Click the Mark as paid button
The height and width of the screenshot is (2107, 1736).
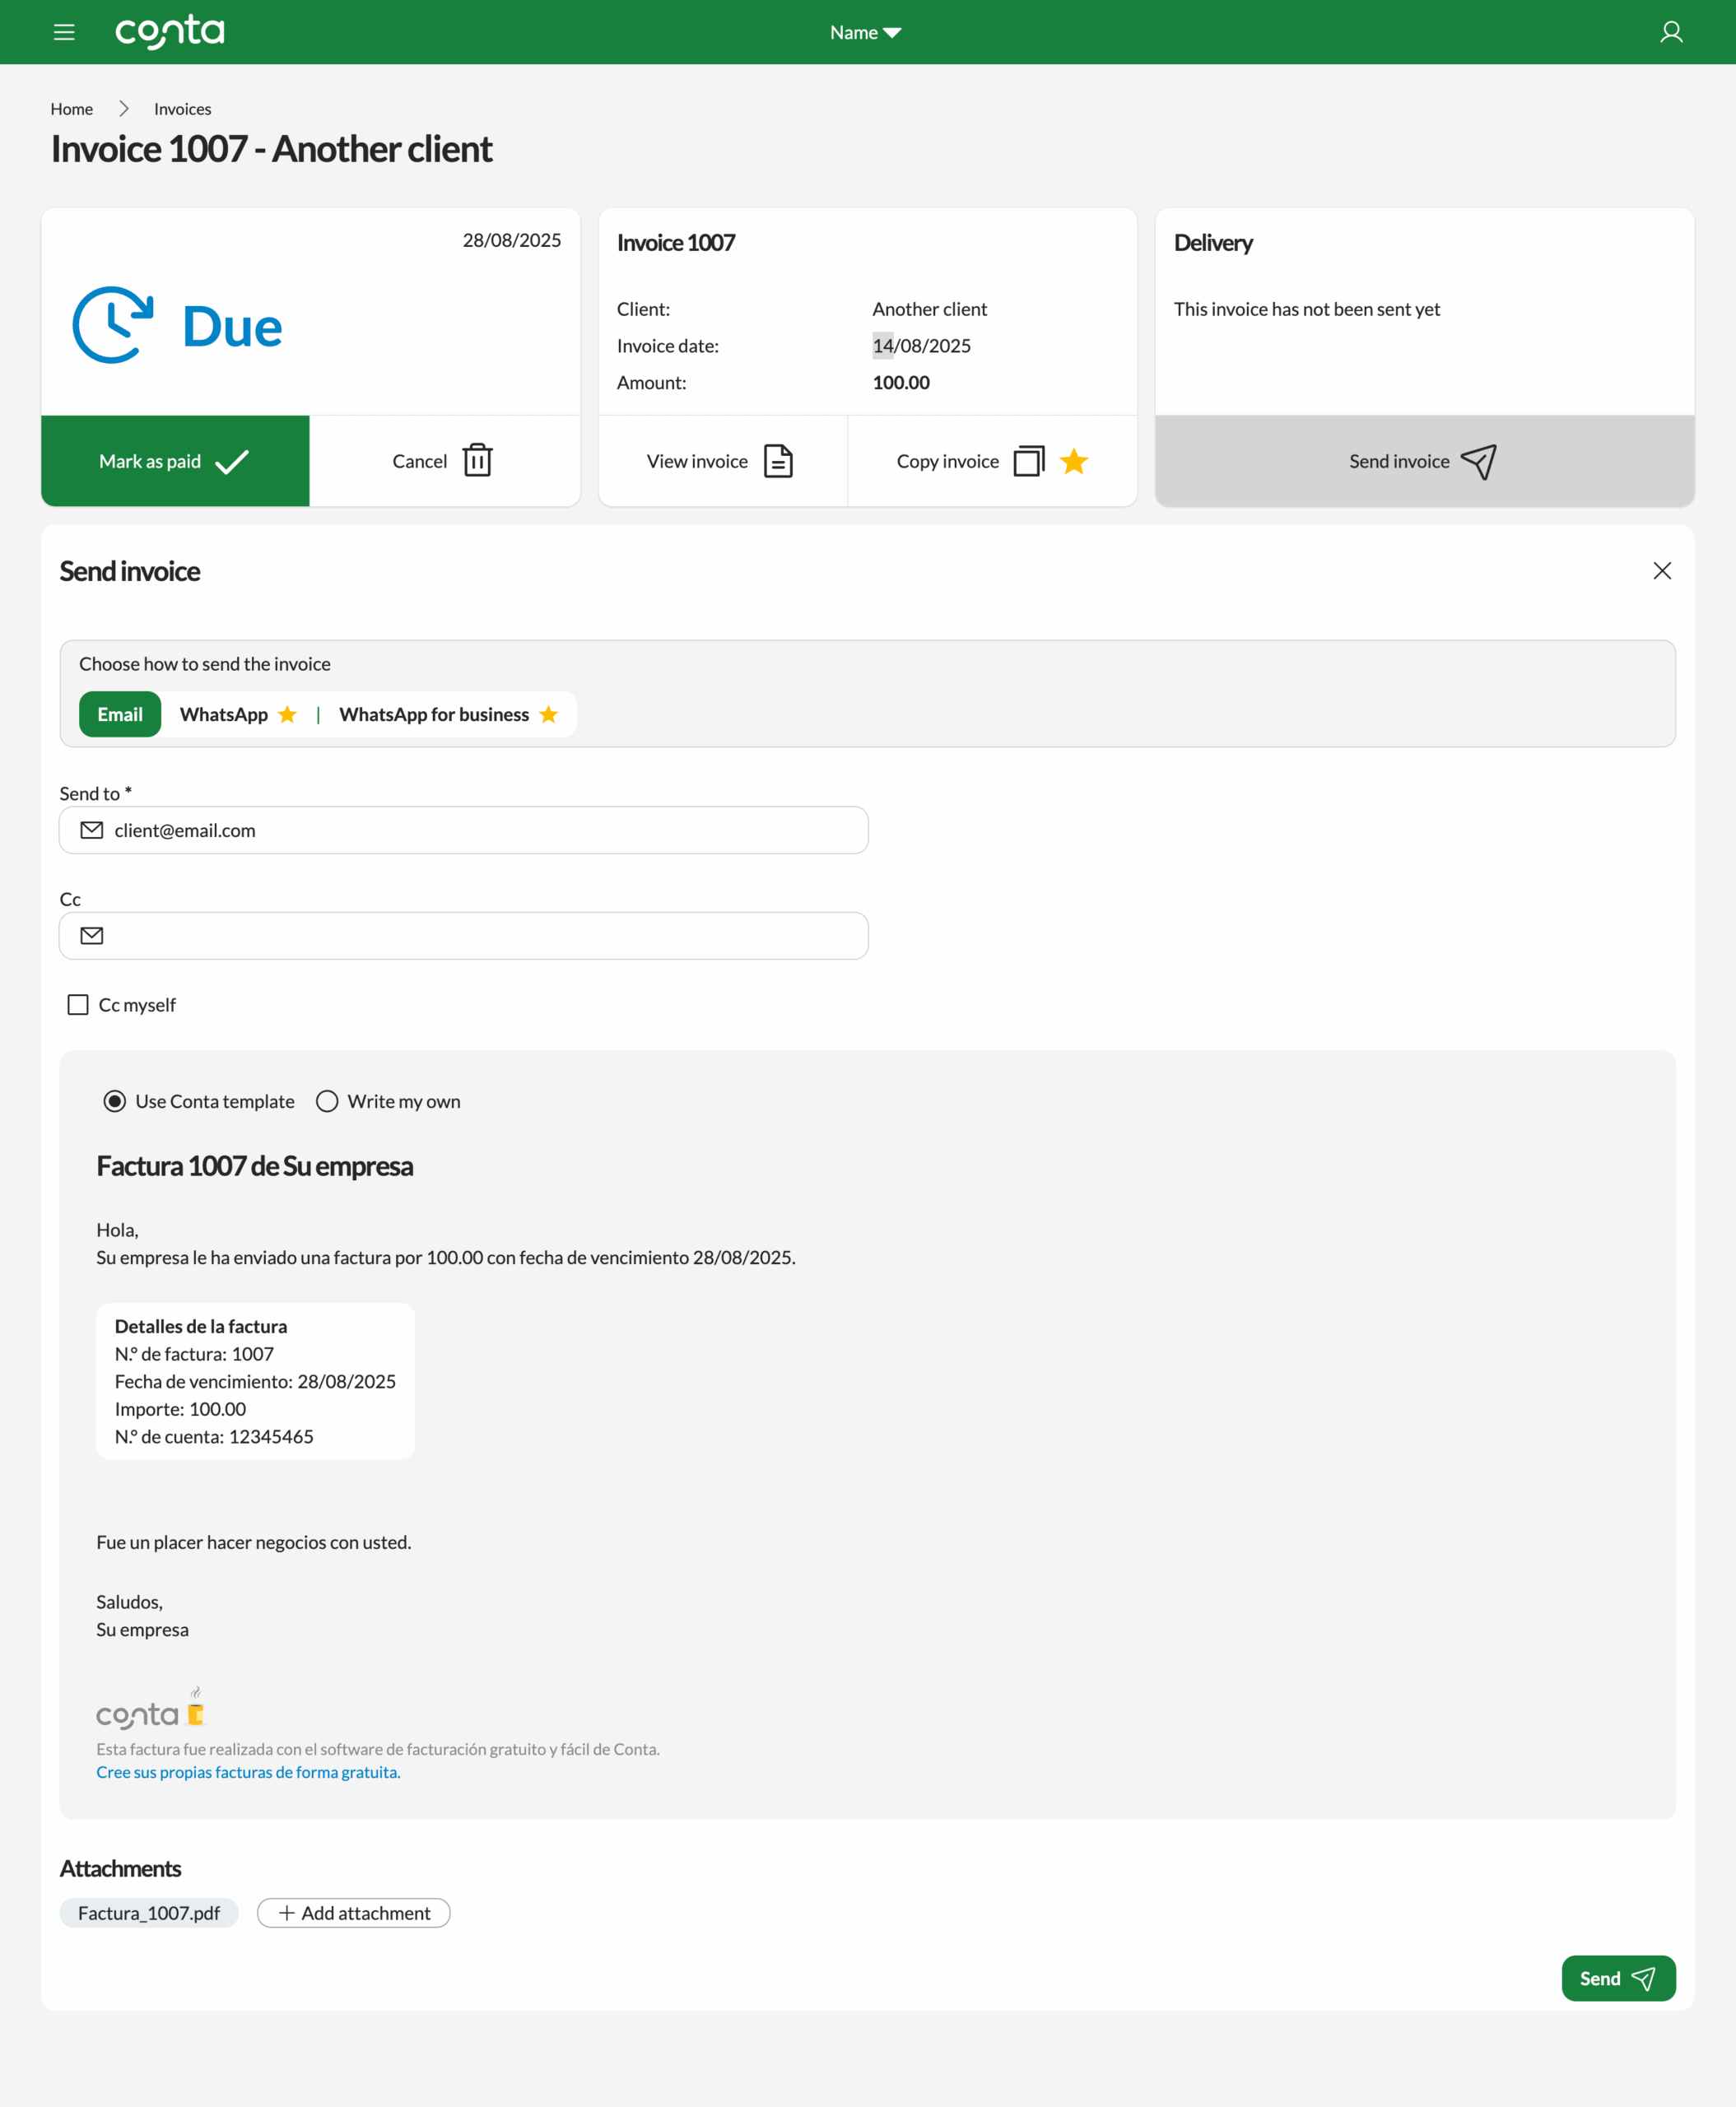175,461
